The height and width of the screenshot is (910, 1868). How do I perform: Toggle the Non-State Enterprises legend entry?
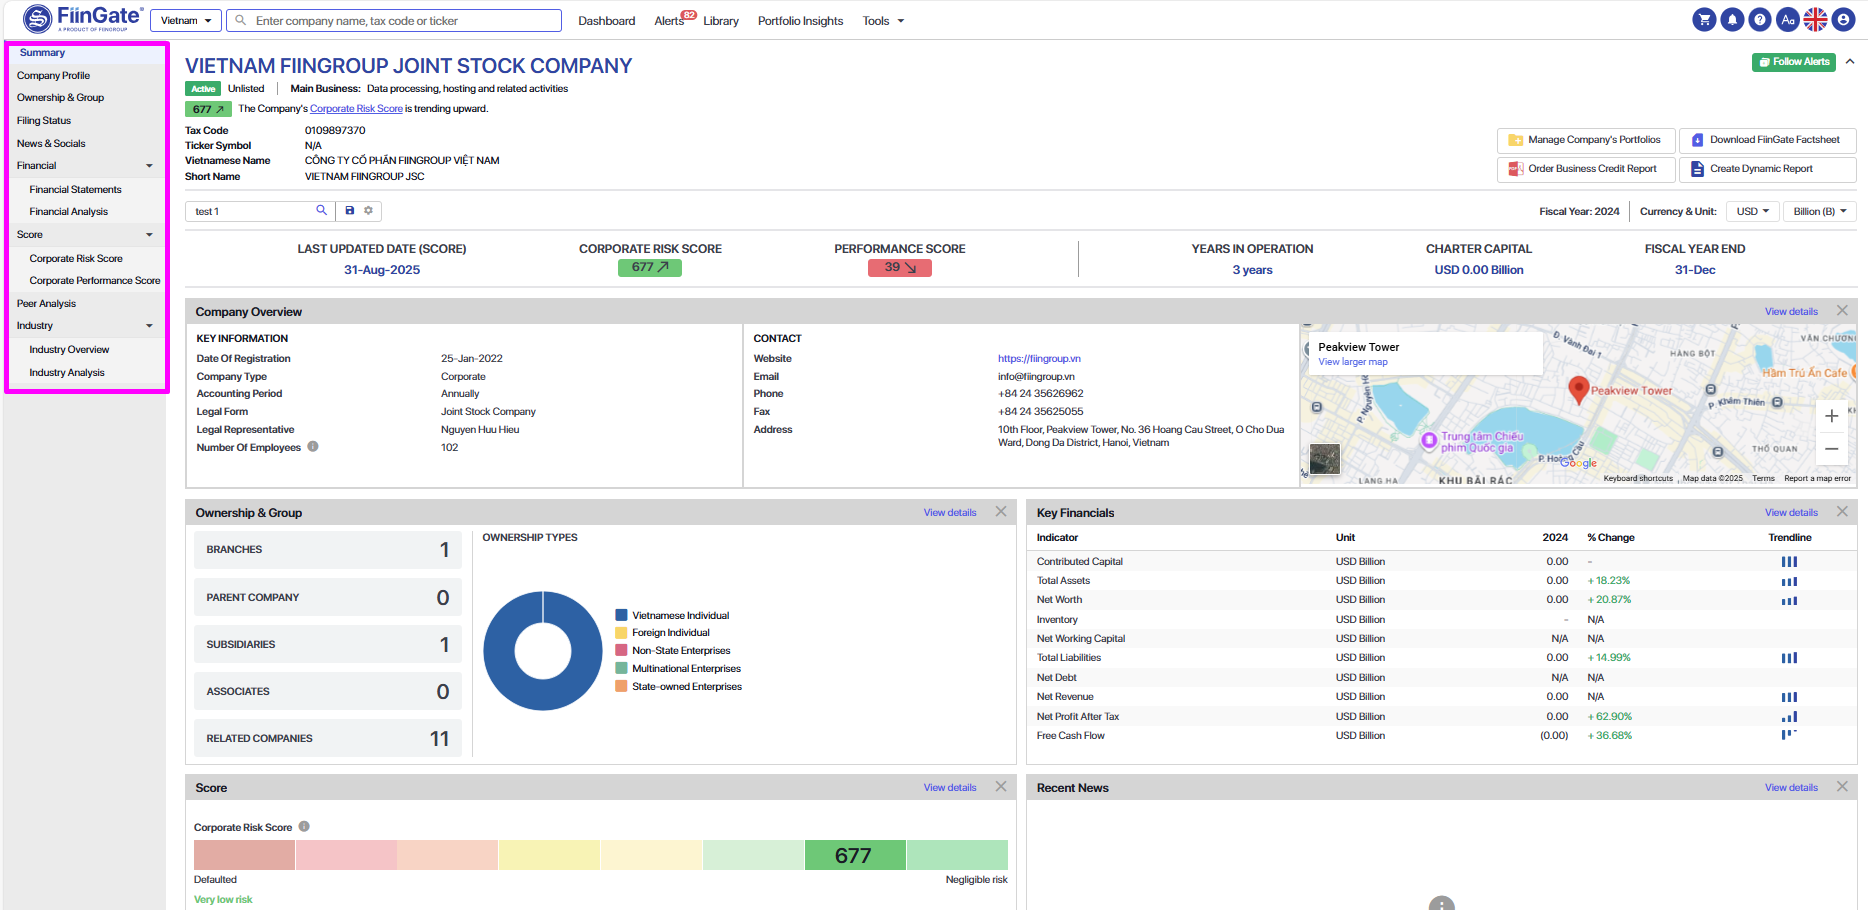click(x=680, y=651)
